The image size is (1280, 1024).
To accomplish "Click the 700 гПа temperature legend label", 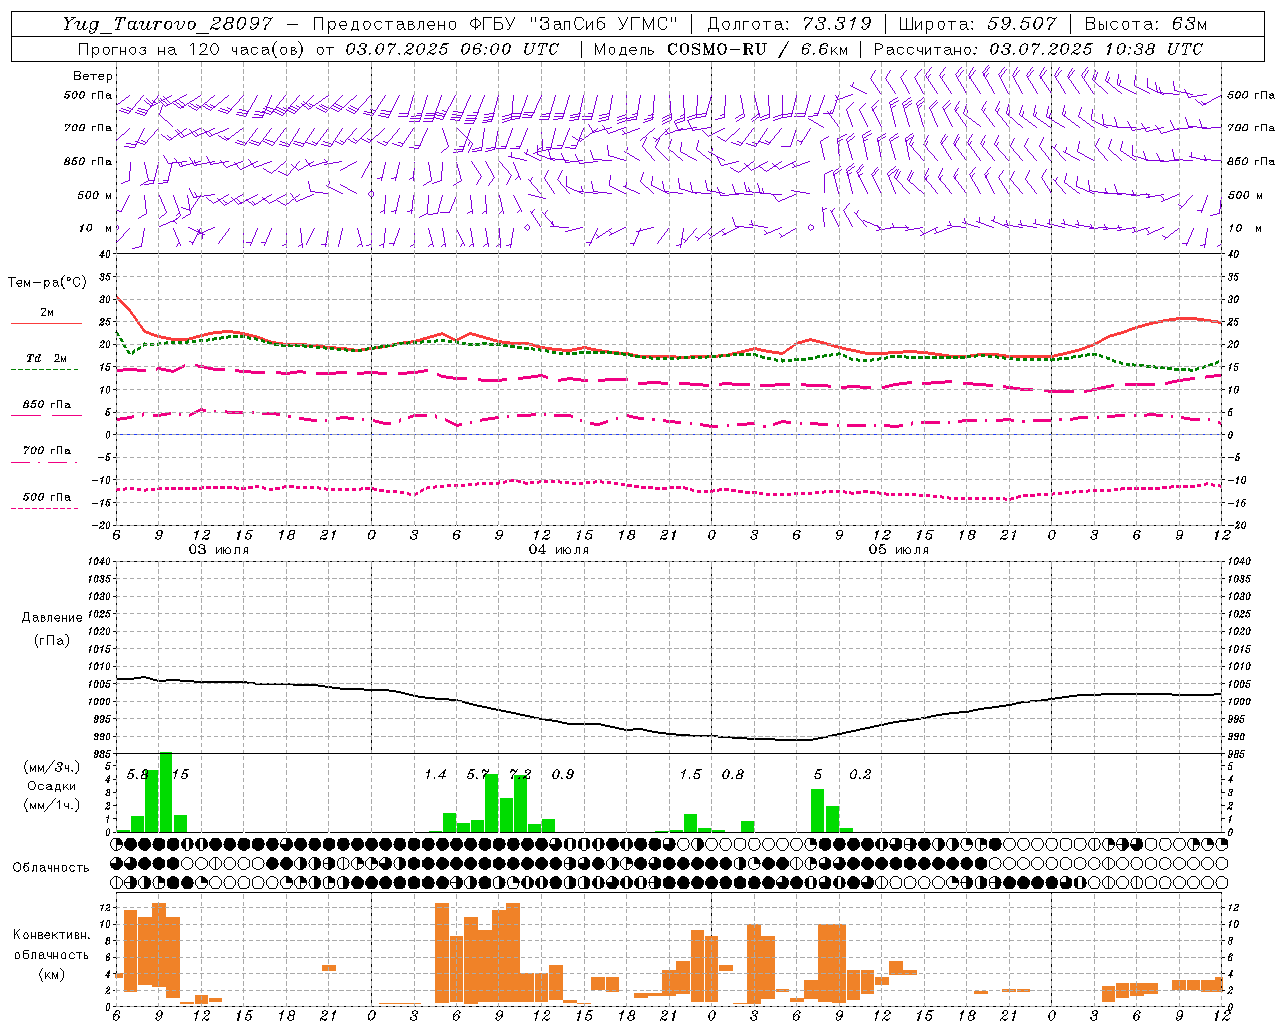I will pos(47,450).
